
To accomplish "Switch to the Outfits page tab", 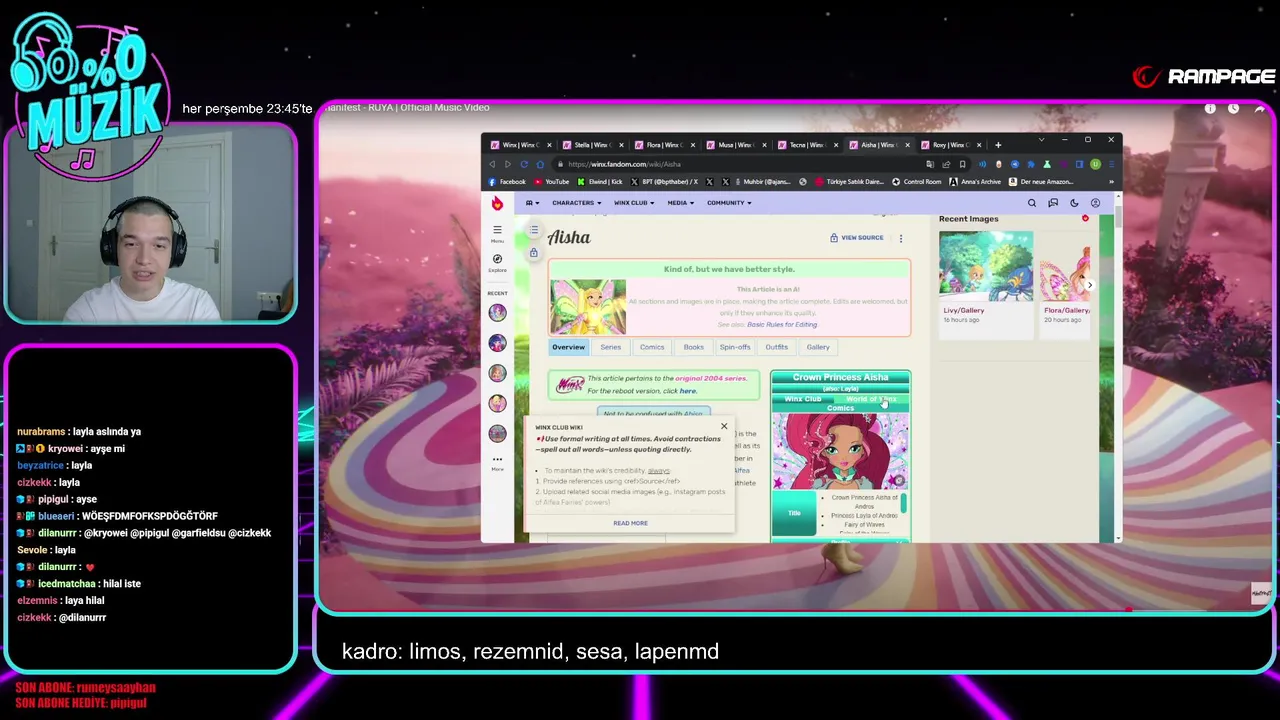I will 776,347.
